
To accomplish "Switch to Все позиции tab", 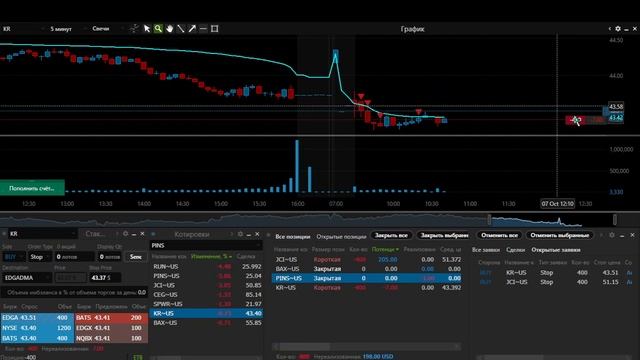I will pyautogui.click(x=293, y=236).
